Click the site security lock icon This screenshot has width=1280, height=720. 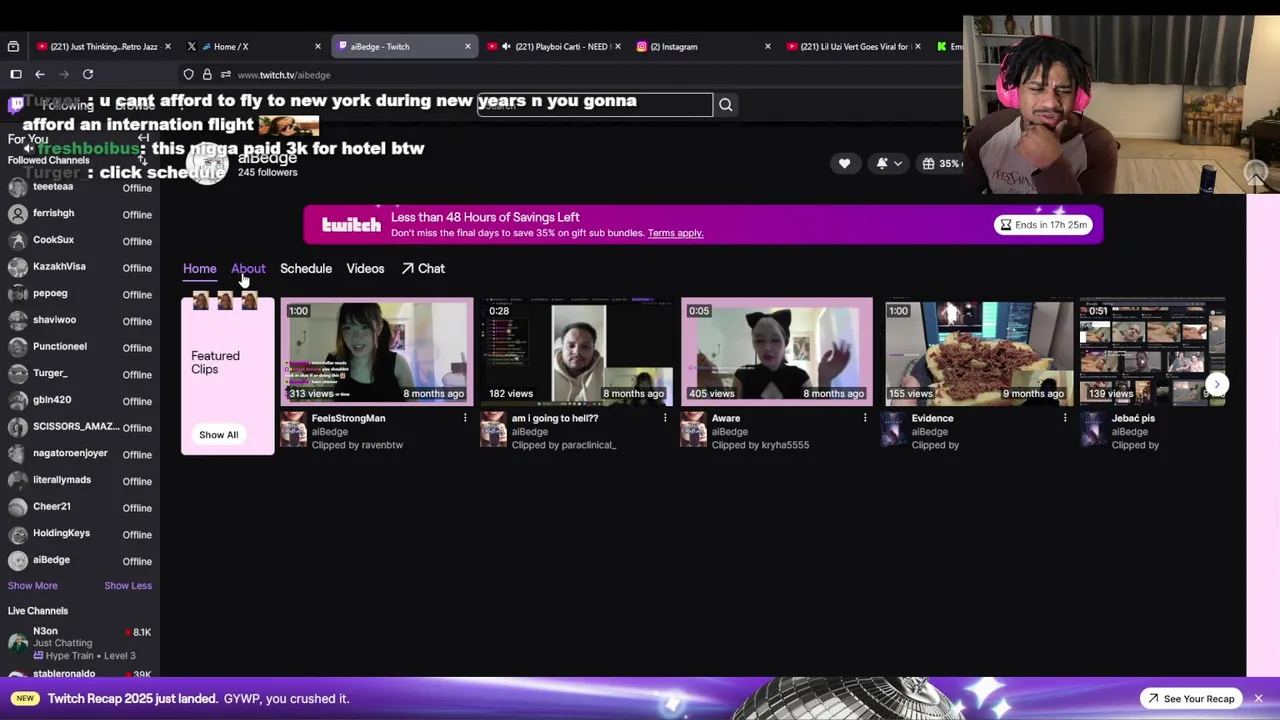tap(207, 75)
